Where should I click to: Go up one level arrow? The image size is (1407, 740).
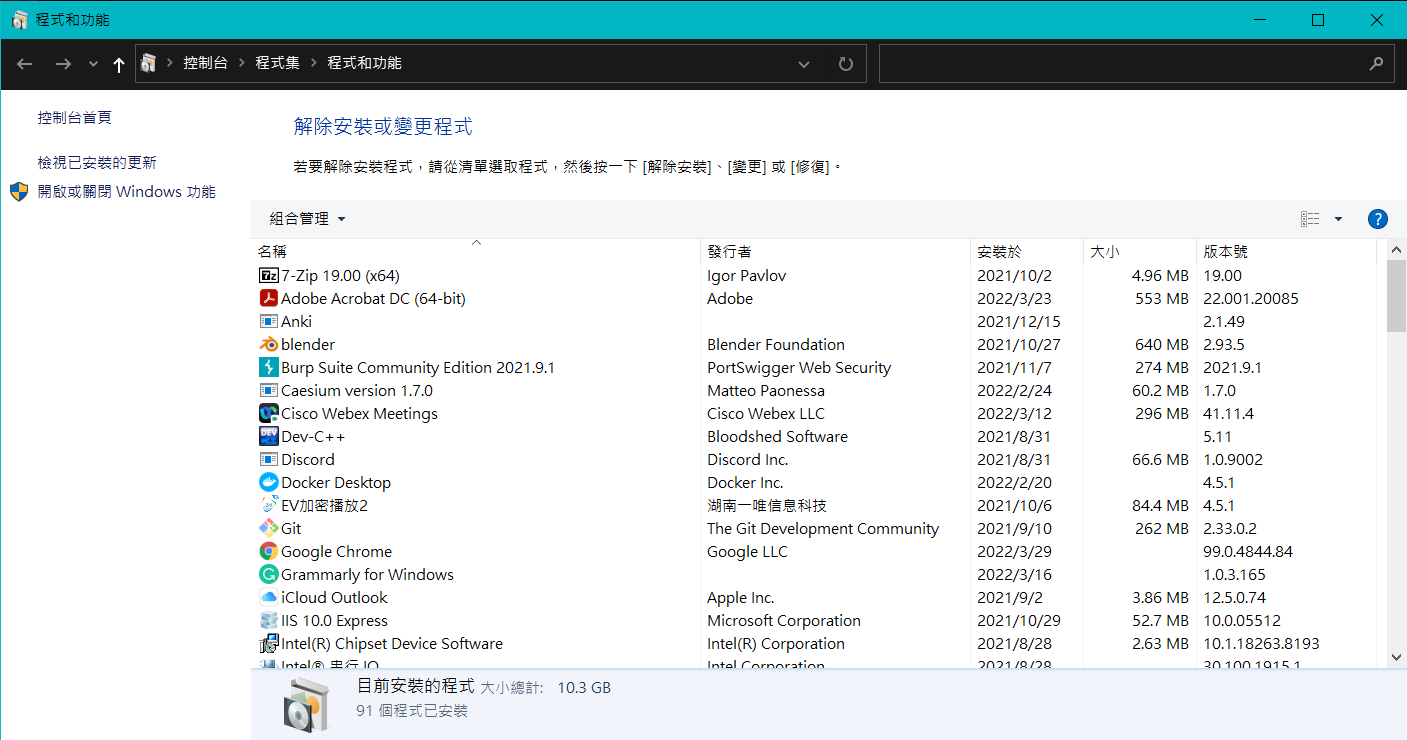pos(119,64)
